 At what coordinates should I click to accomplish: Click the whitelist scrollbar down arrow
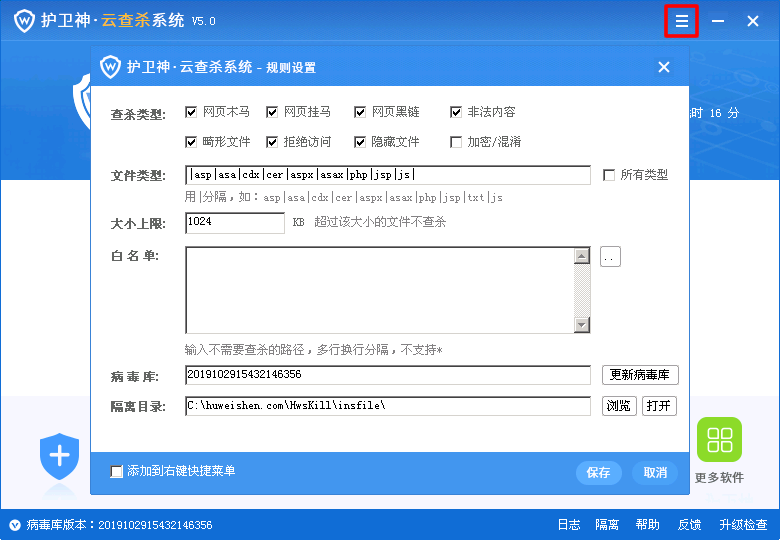pyautogui.click(x=582, y=325)
